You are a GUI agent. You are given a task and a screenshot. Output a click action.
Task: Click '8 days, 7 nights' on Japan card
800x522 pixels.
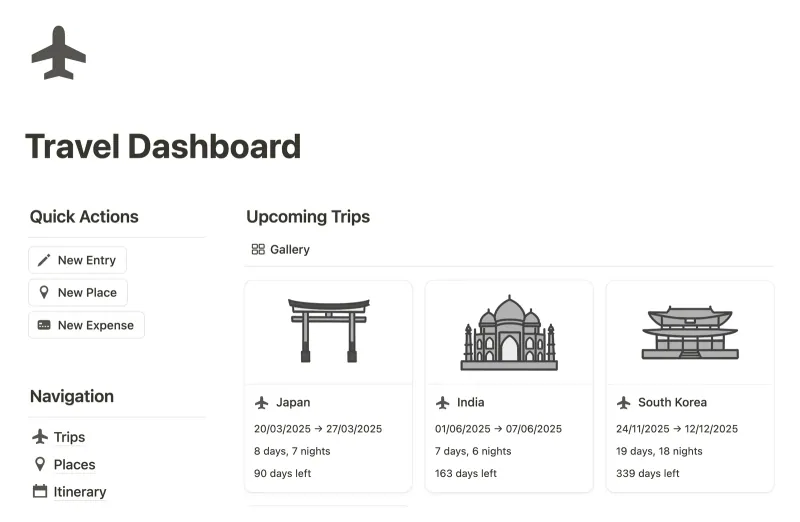(x=292, y=452)
